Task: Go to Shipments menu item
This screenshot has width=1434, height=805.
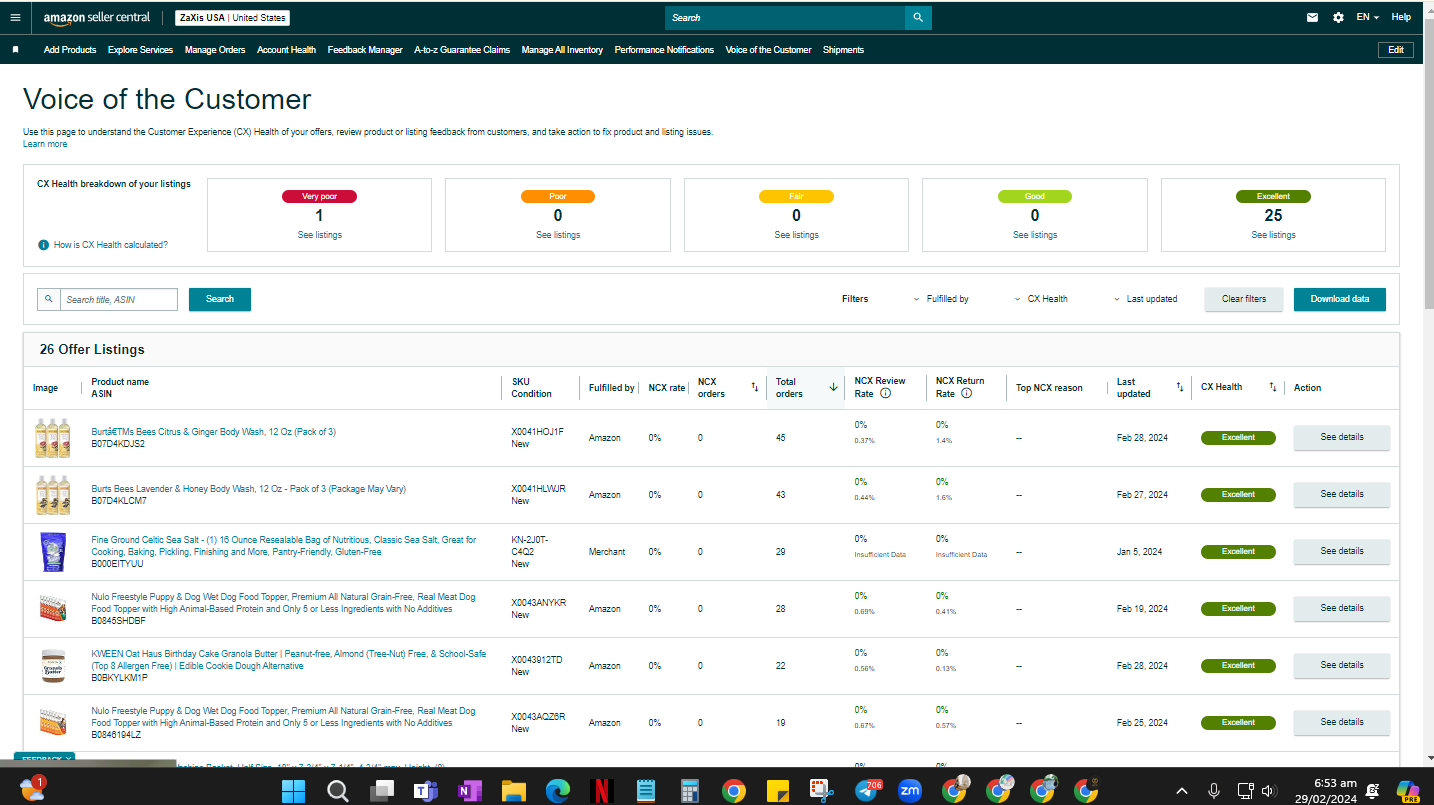Action: [x=843, y=50]
